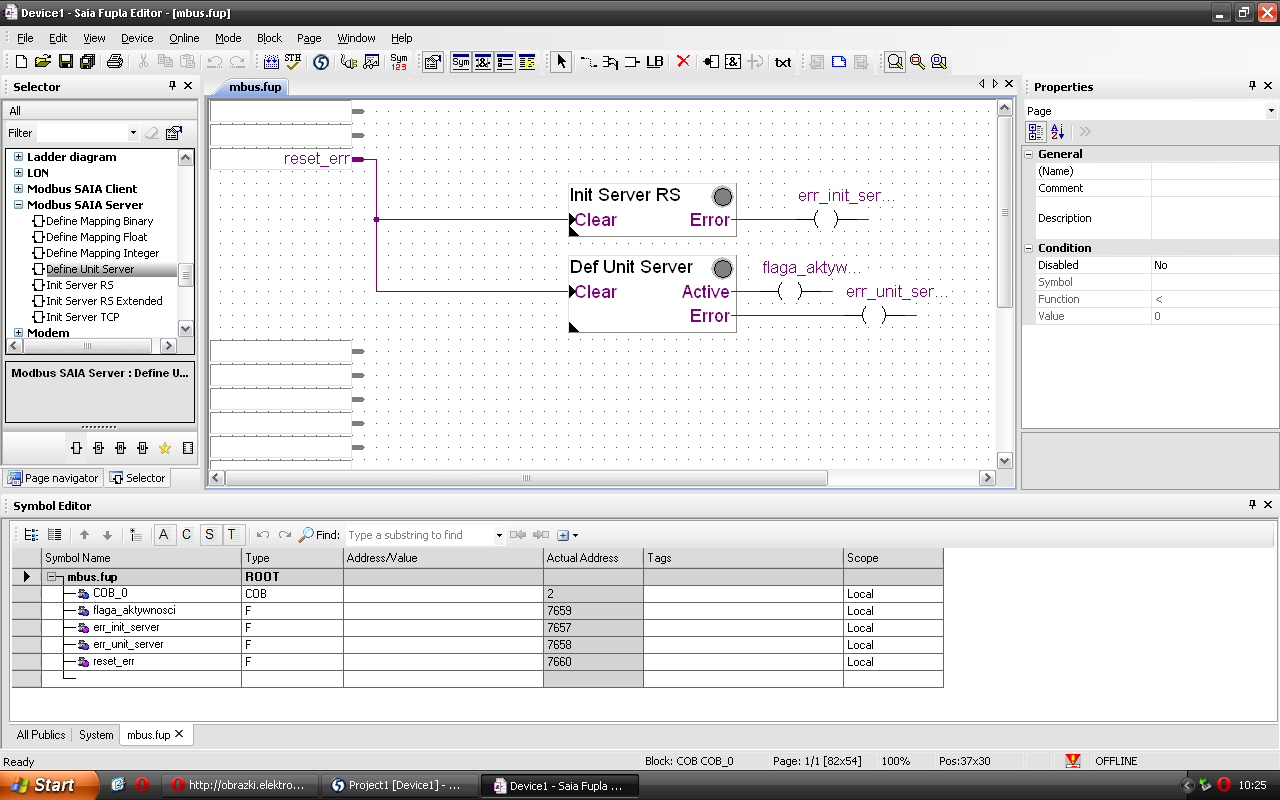Viewport: 1280px width, 800px height.
Task: Click the magnifier Find icon in Symbol Editor
Action: (x=306, y=535)
